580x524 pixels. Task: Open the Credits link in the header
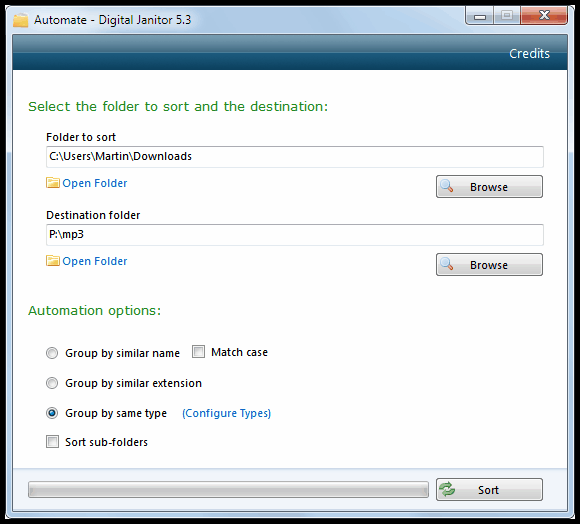click(x=529, y=54)
